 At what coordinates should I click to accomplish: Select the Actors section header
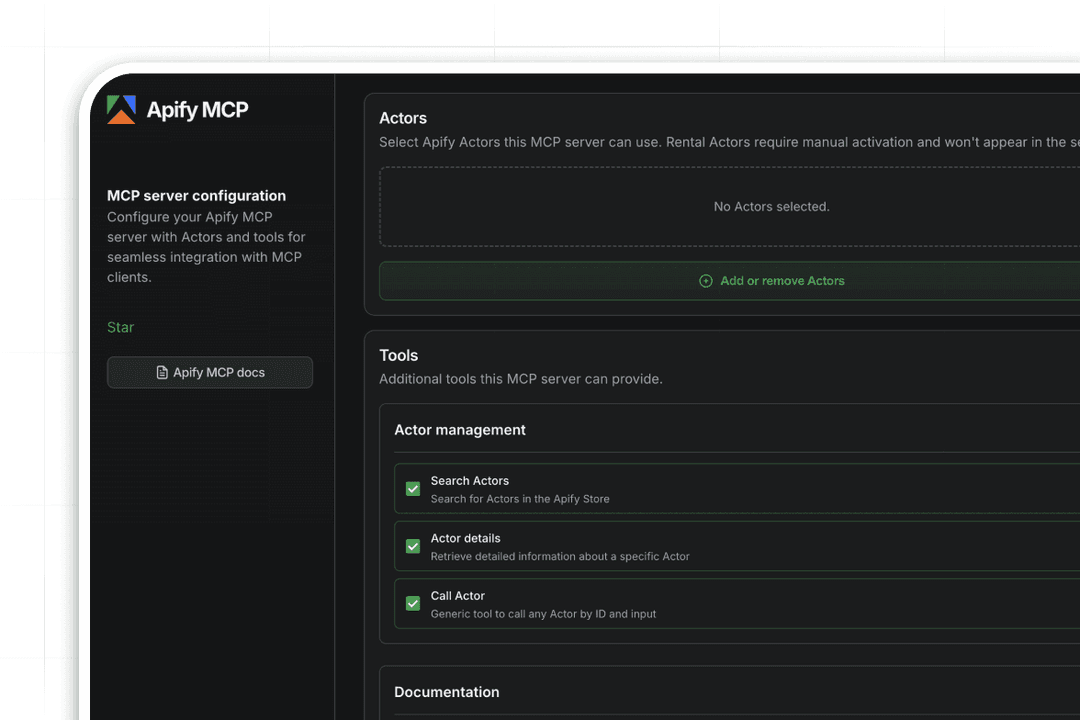coord(403,118)
